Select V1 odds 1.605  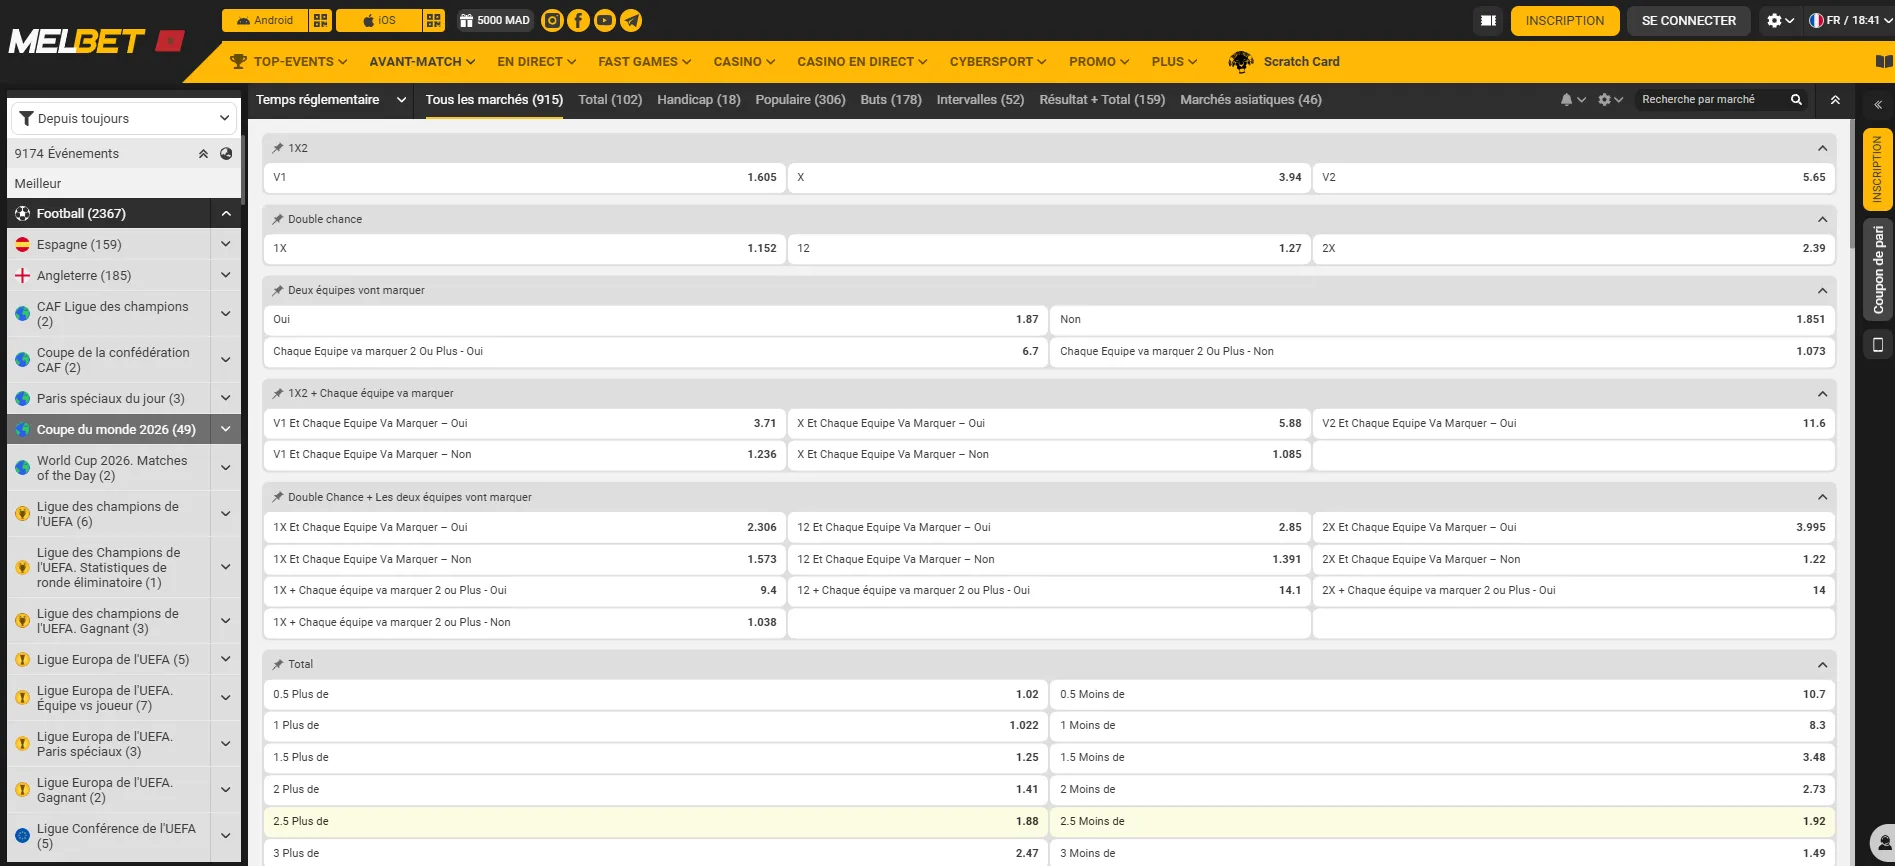point(524,177)
